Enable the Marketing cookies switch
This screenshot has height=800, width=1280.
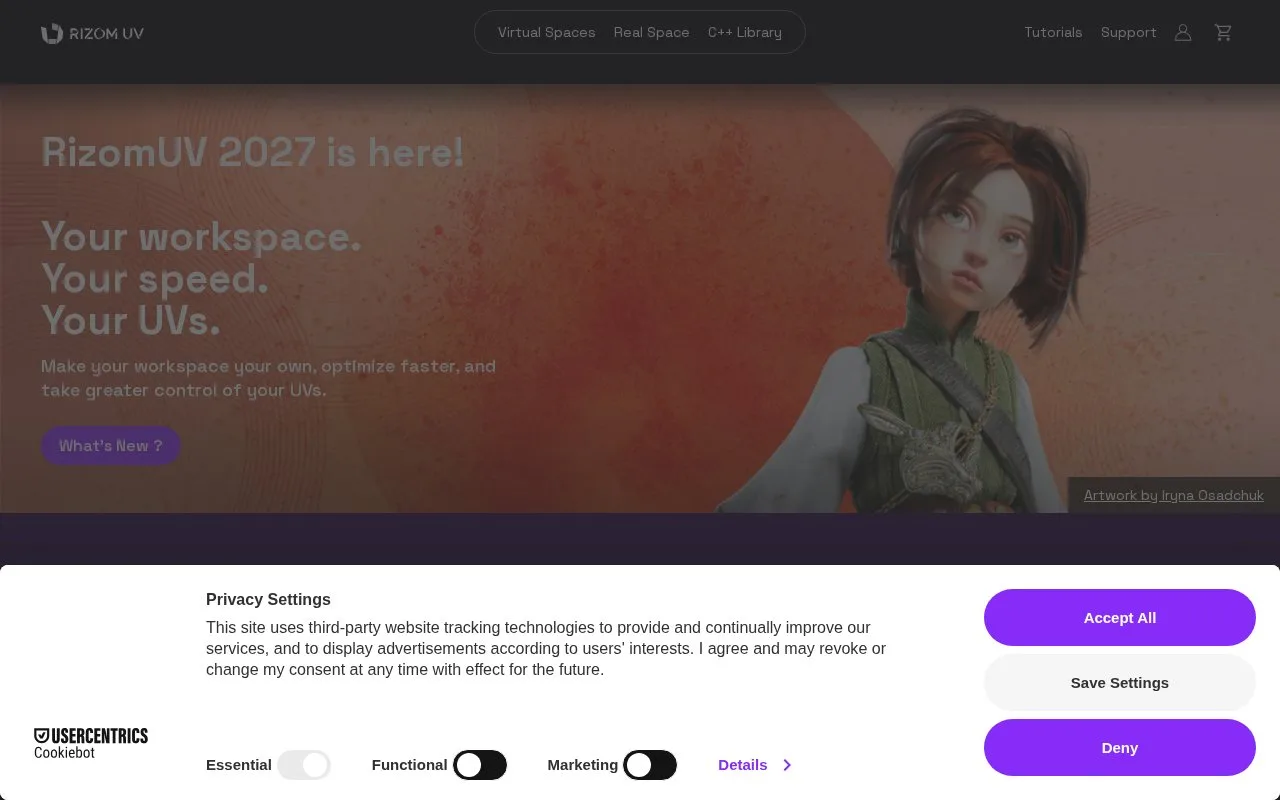click(x=650, y=765)
